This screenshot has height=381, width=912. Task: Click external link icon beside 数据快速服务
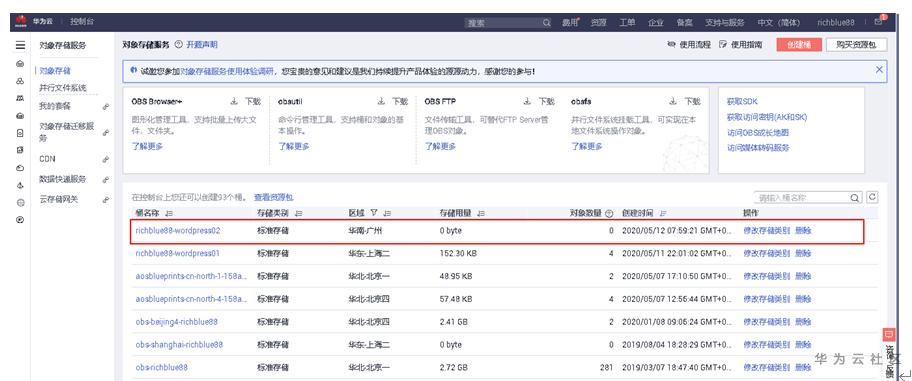pos(106,179)
